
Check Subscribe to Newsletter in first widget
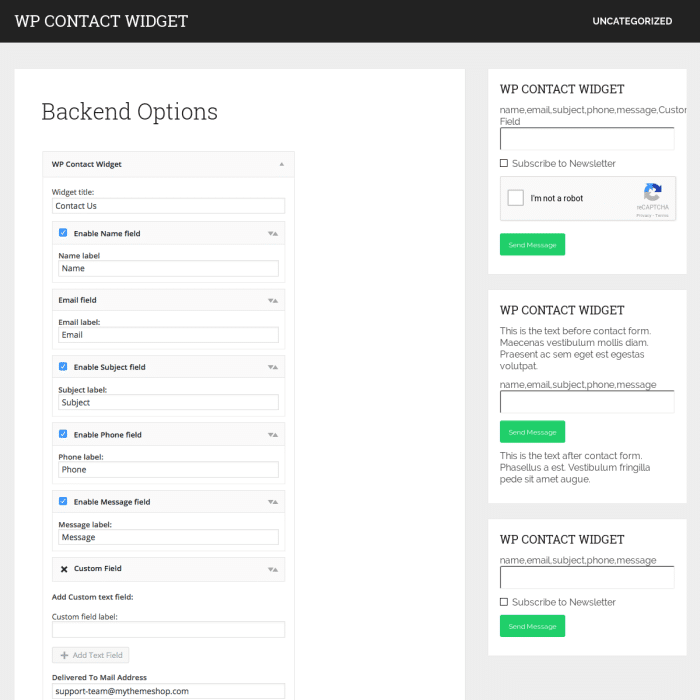(x=504, y=163)
